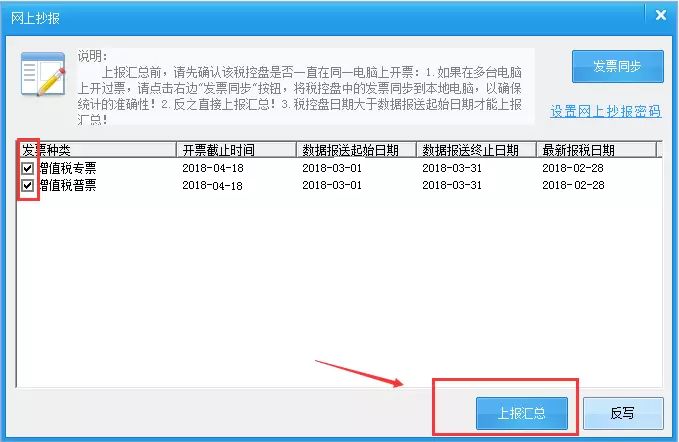Screen dimensions: 679x442
Task: Select the 增值税普票 row label
Action: (68, 185)
